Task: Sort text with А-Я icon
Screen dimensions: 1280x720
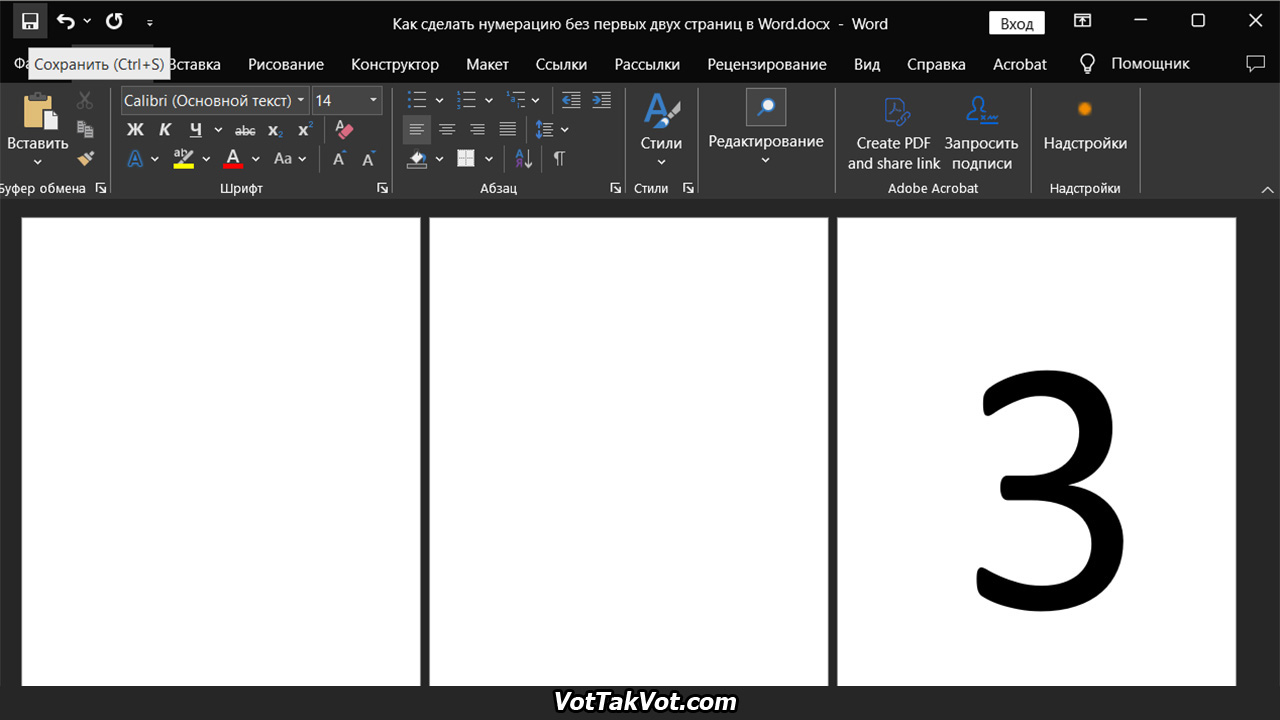Action: pos(524,158)
